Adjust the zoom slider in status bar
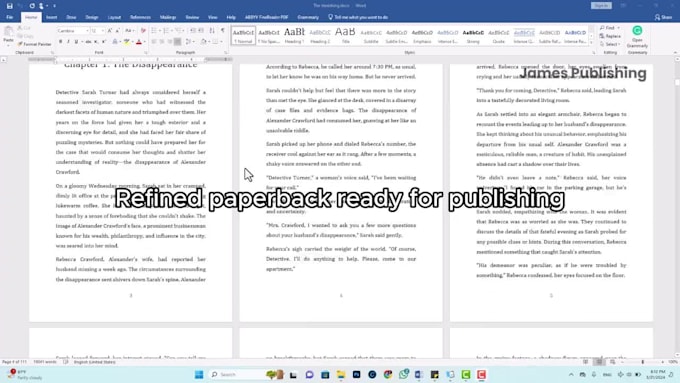 (643, 362)
